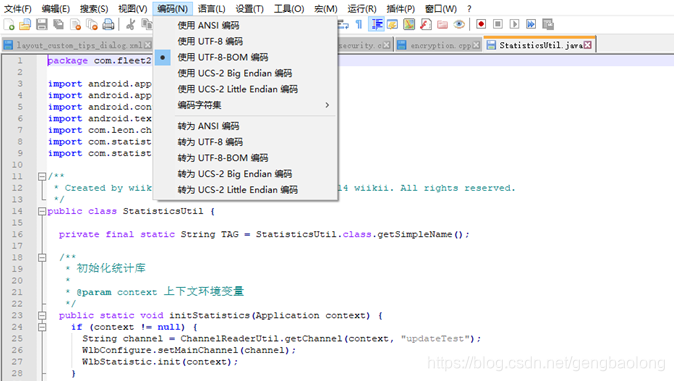The image size is (674, 381).
Task: Close the StatisticsUtil.java tab
Action: (x=588, y=45)
